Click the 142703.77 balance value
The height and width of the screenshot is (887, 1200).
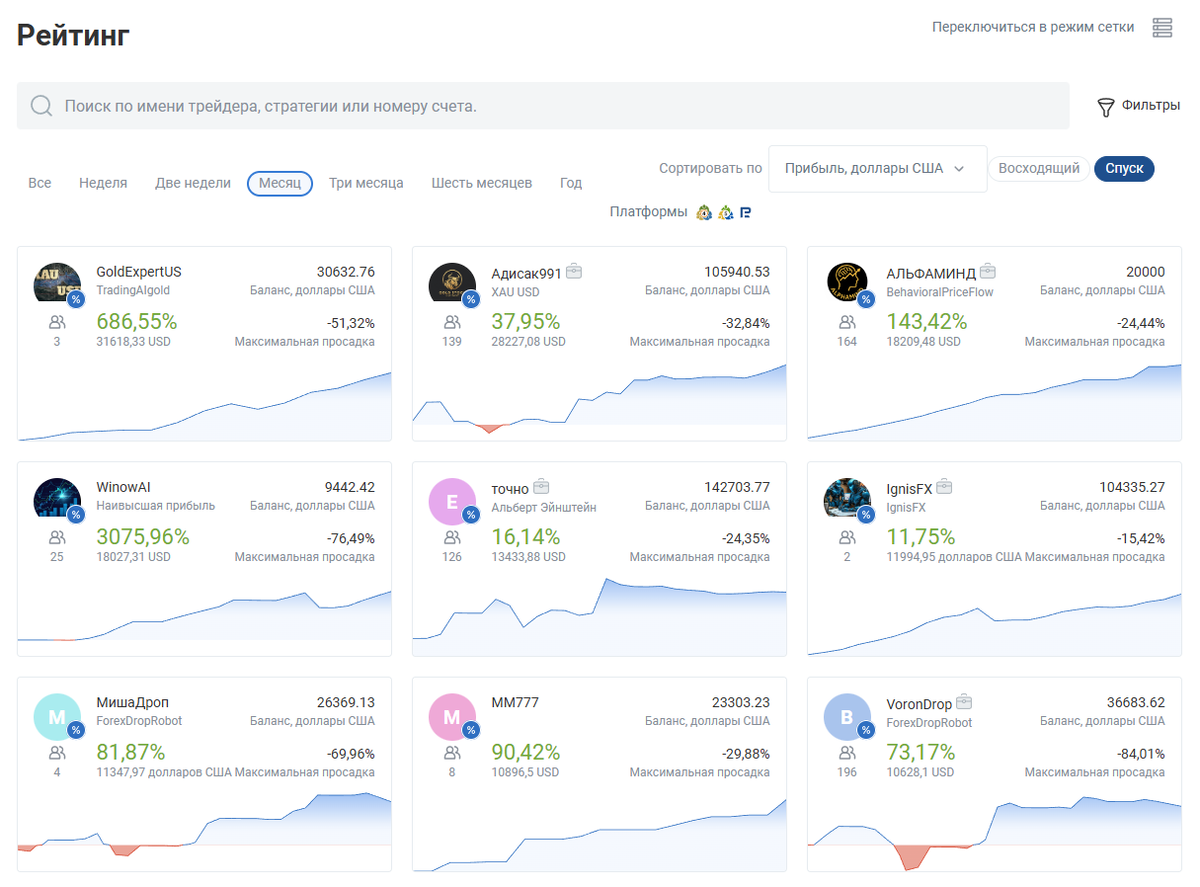pos(737,487)
